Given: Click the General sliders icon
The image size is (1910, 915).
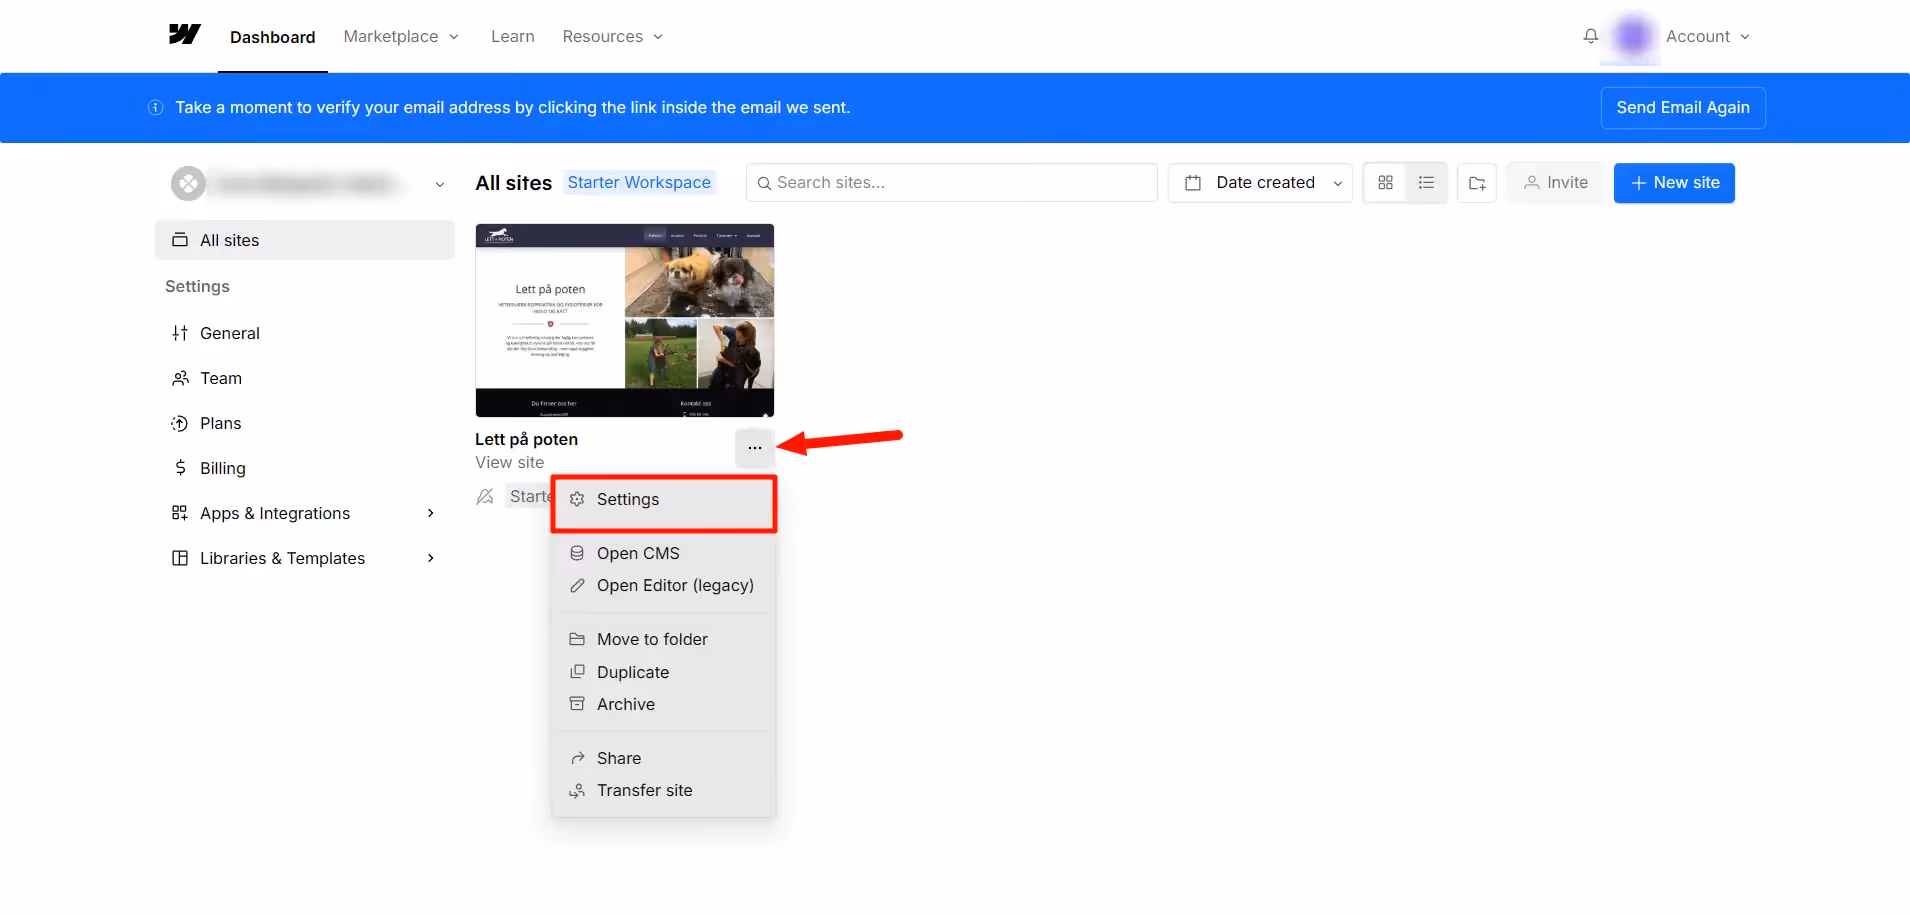Looking at the screenshot, I should 180,333.
